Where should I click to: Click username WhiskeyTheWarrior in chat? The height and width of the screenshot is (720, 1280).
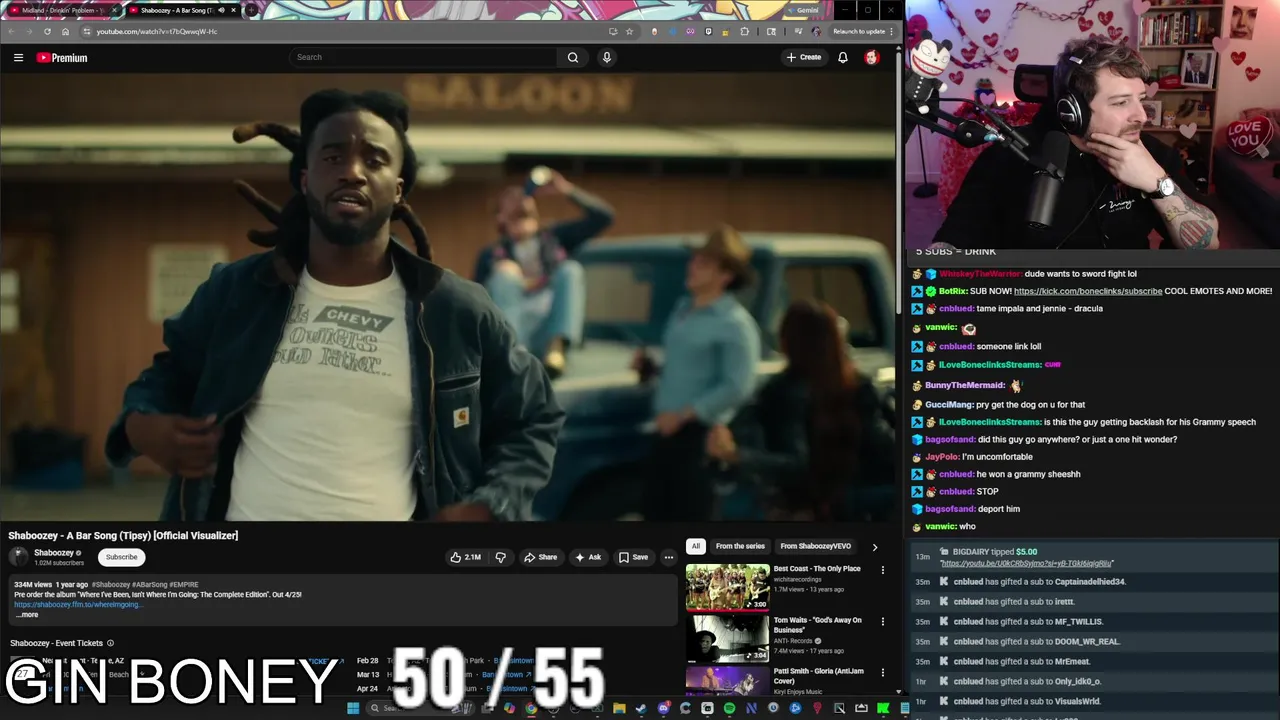click(x=980, y=274)
